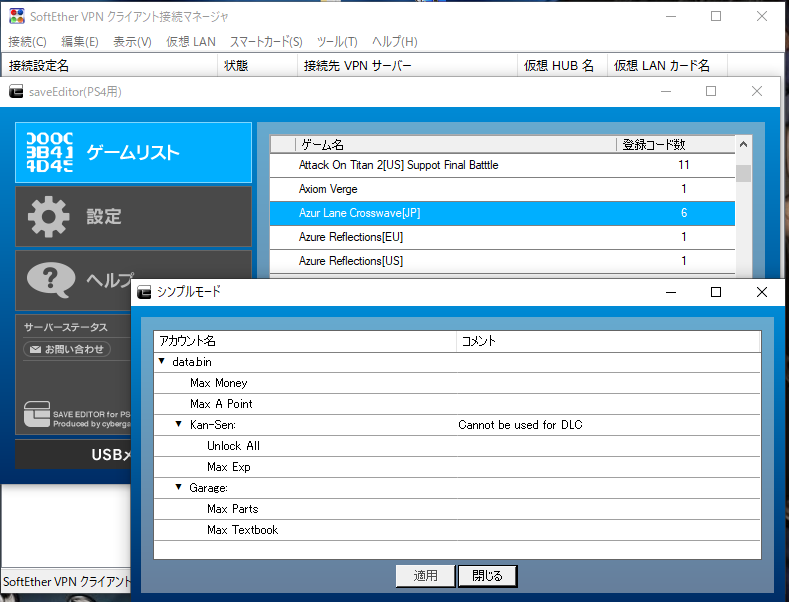Click the question mark Help icon
789x602 pixels.
49,277
